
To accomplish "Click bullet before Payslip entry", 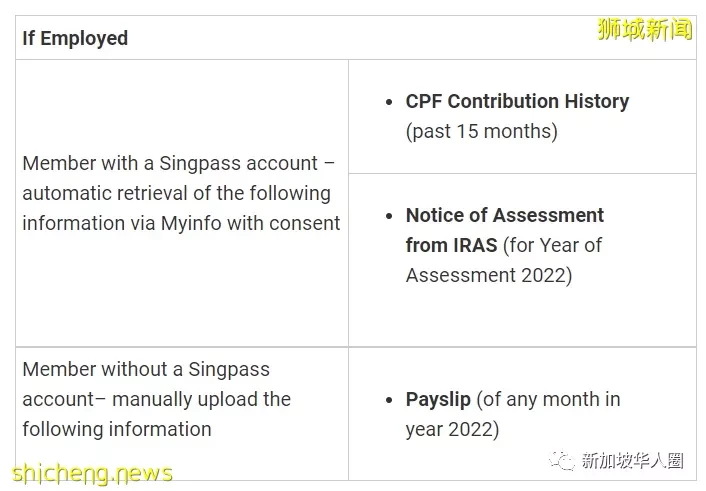I will (x=389, y=400).
